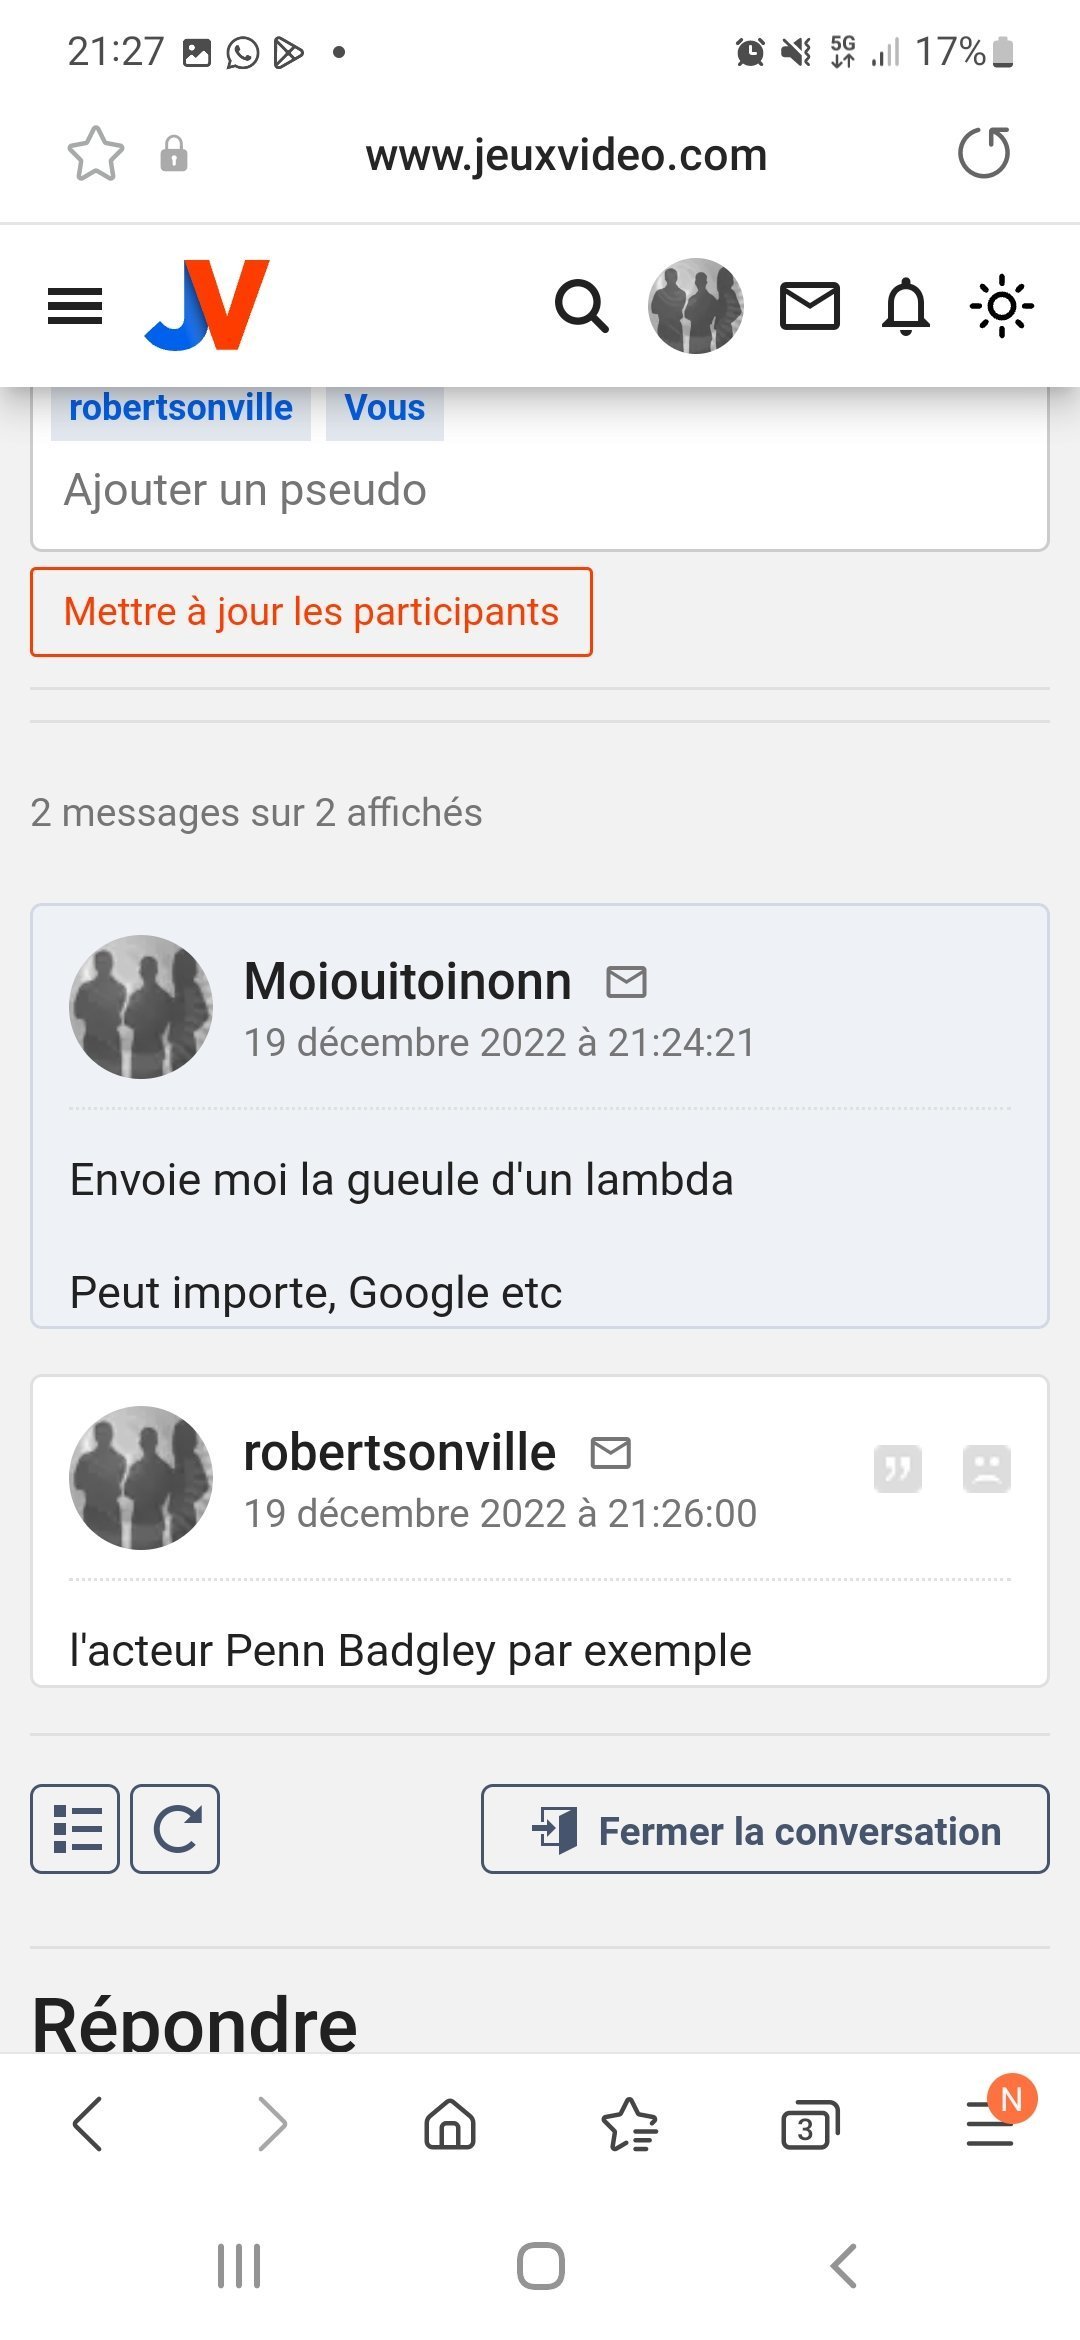The height and width of the screenshot is (2340, 1080).
Task: Open browser menu with N badge
Action: pos(990,2122)
